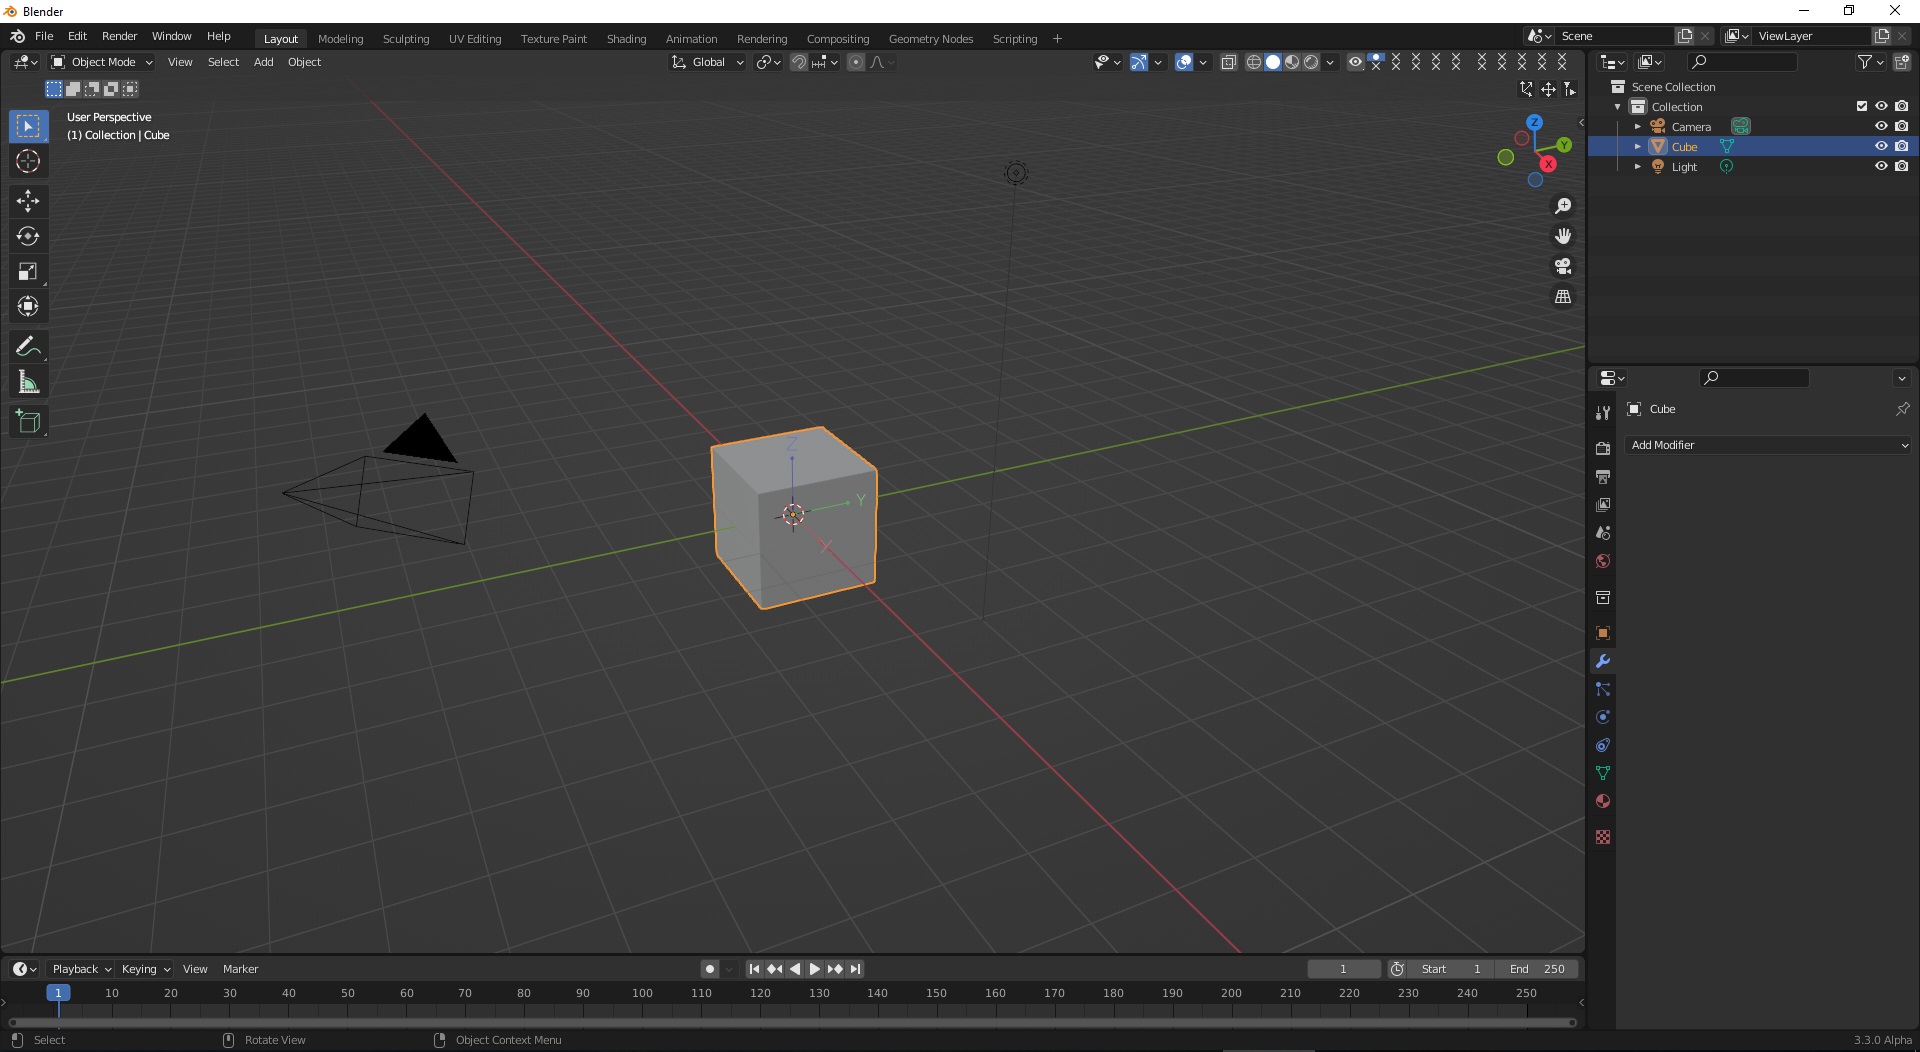The image size is (1920, 1052).
Task: Open the Object Mode dropdown
Action: tap(102, 62)
